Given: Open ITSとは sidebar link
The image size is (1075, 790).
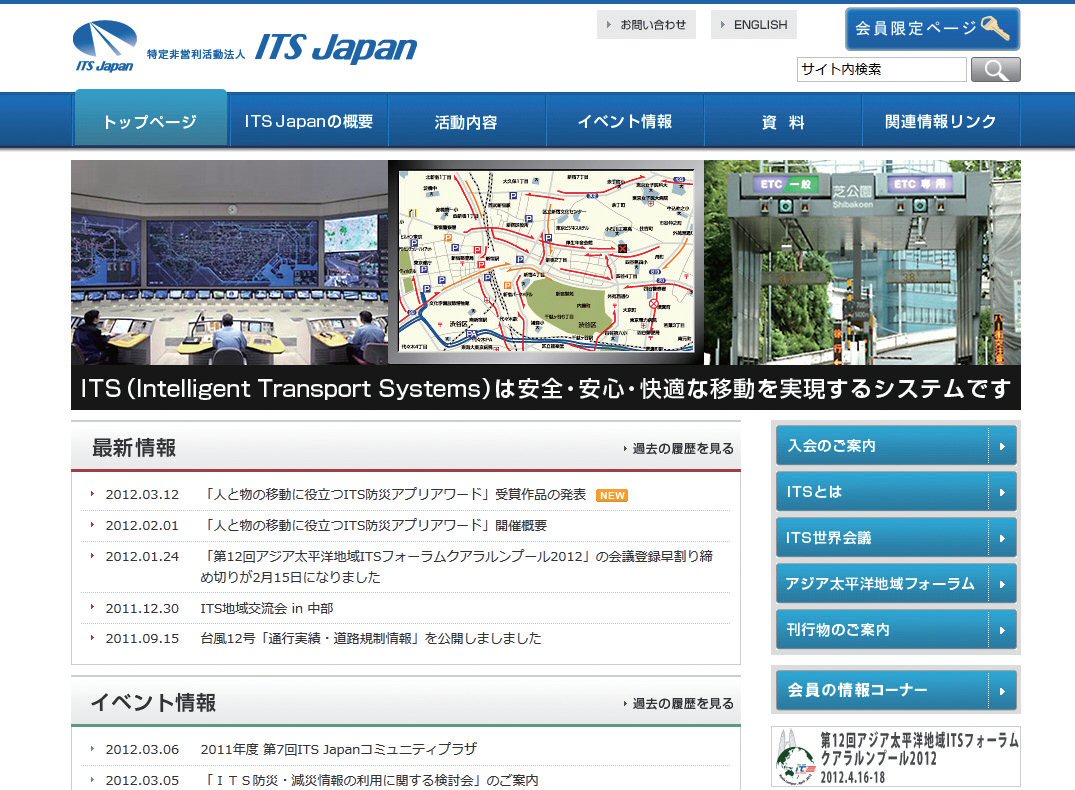Looking at the screenshot, I should (x=896, y=492).
